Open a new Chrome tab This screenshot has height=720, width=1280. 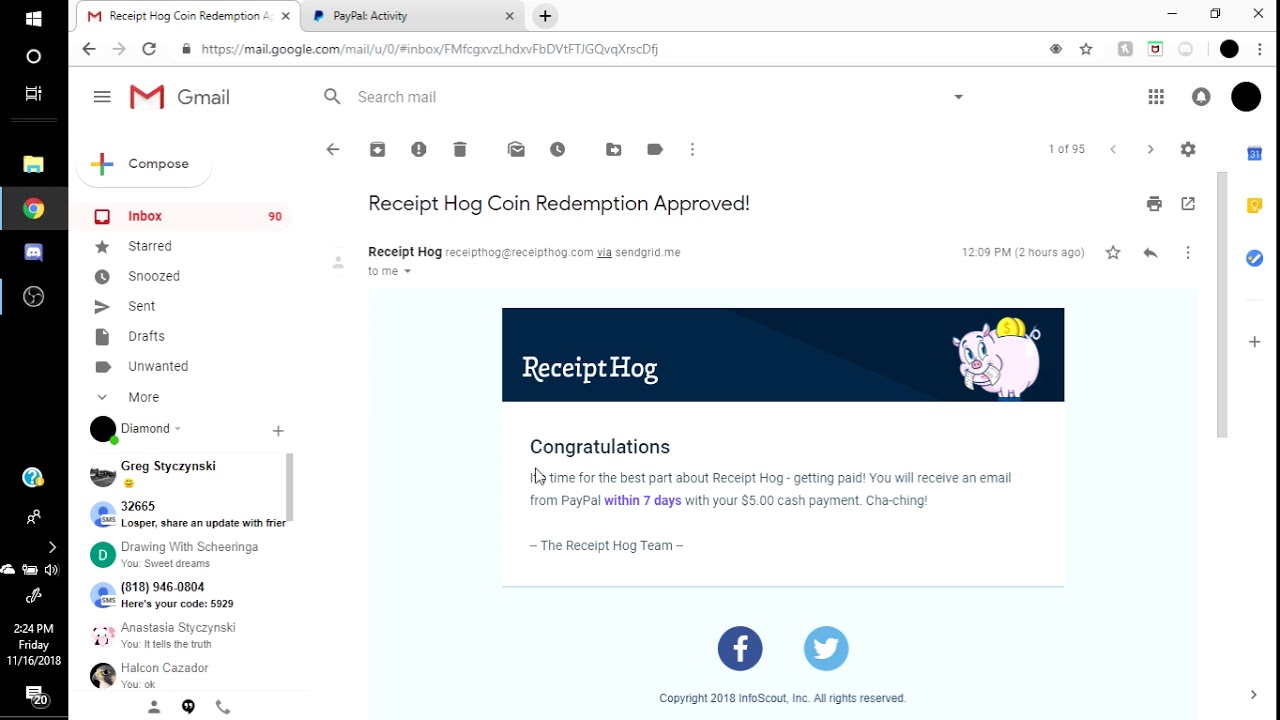[545, 16]
